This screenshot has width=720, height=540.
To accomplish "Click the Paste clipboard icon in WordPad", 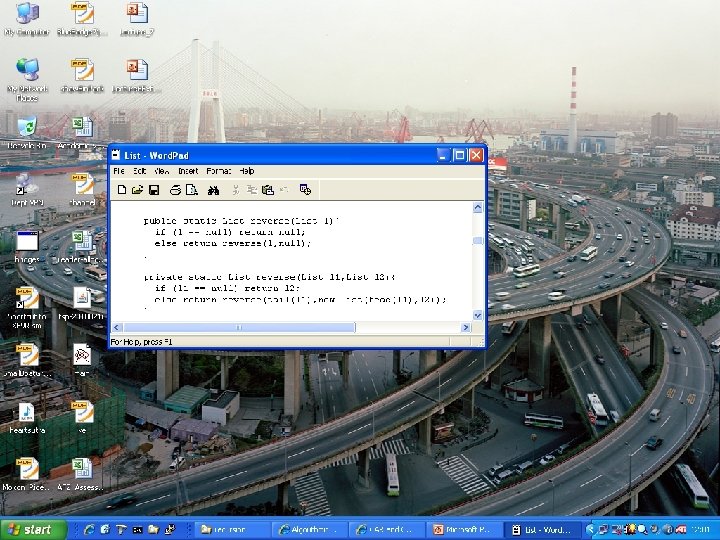I will coord(268,190).
